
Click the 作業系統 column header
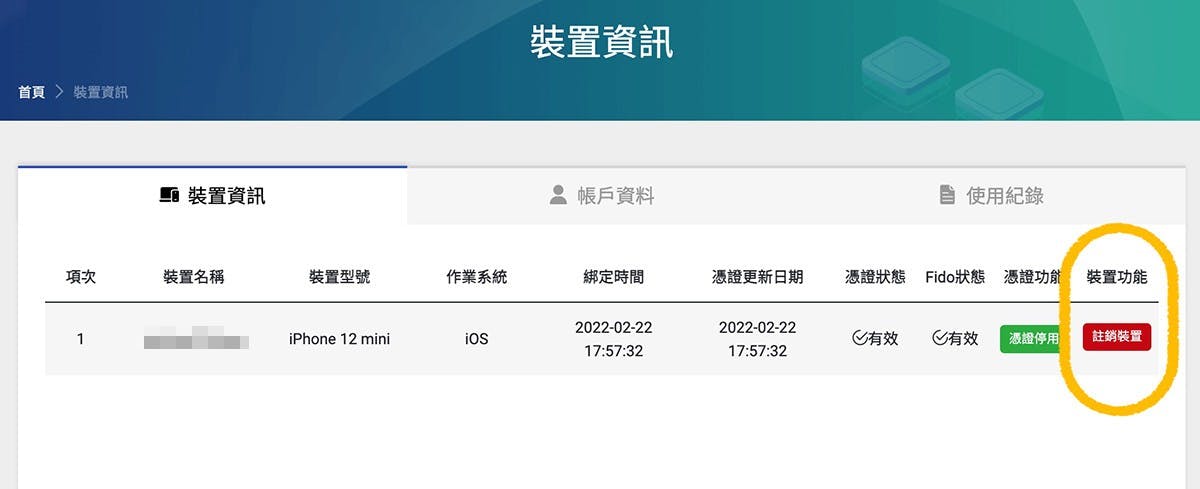[x=477, y=277]
